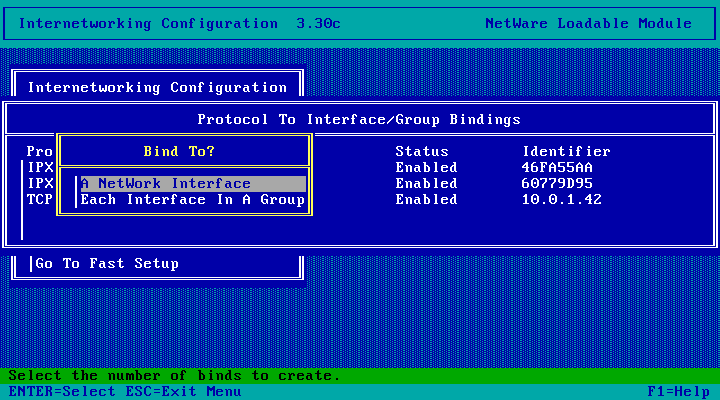Click 'Internetworking Configuration 3.30c' header text

coord(180,23)
